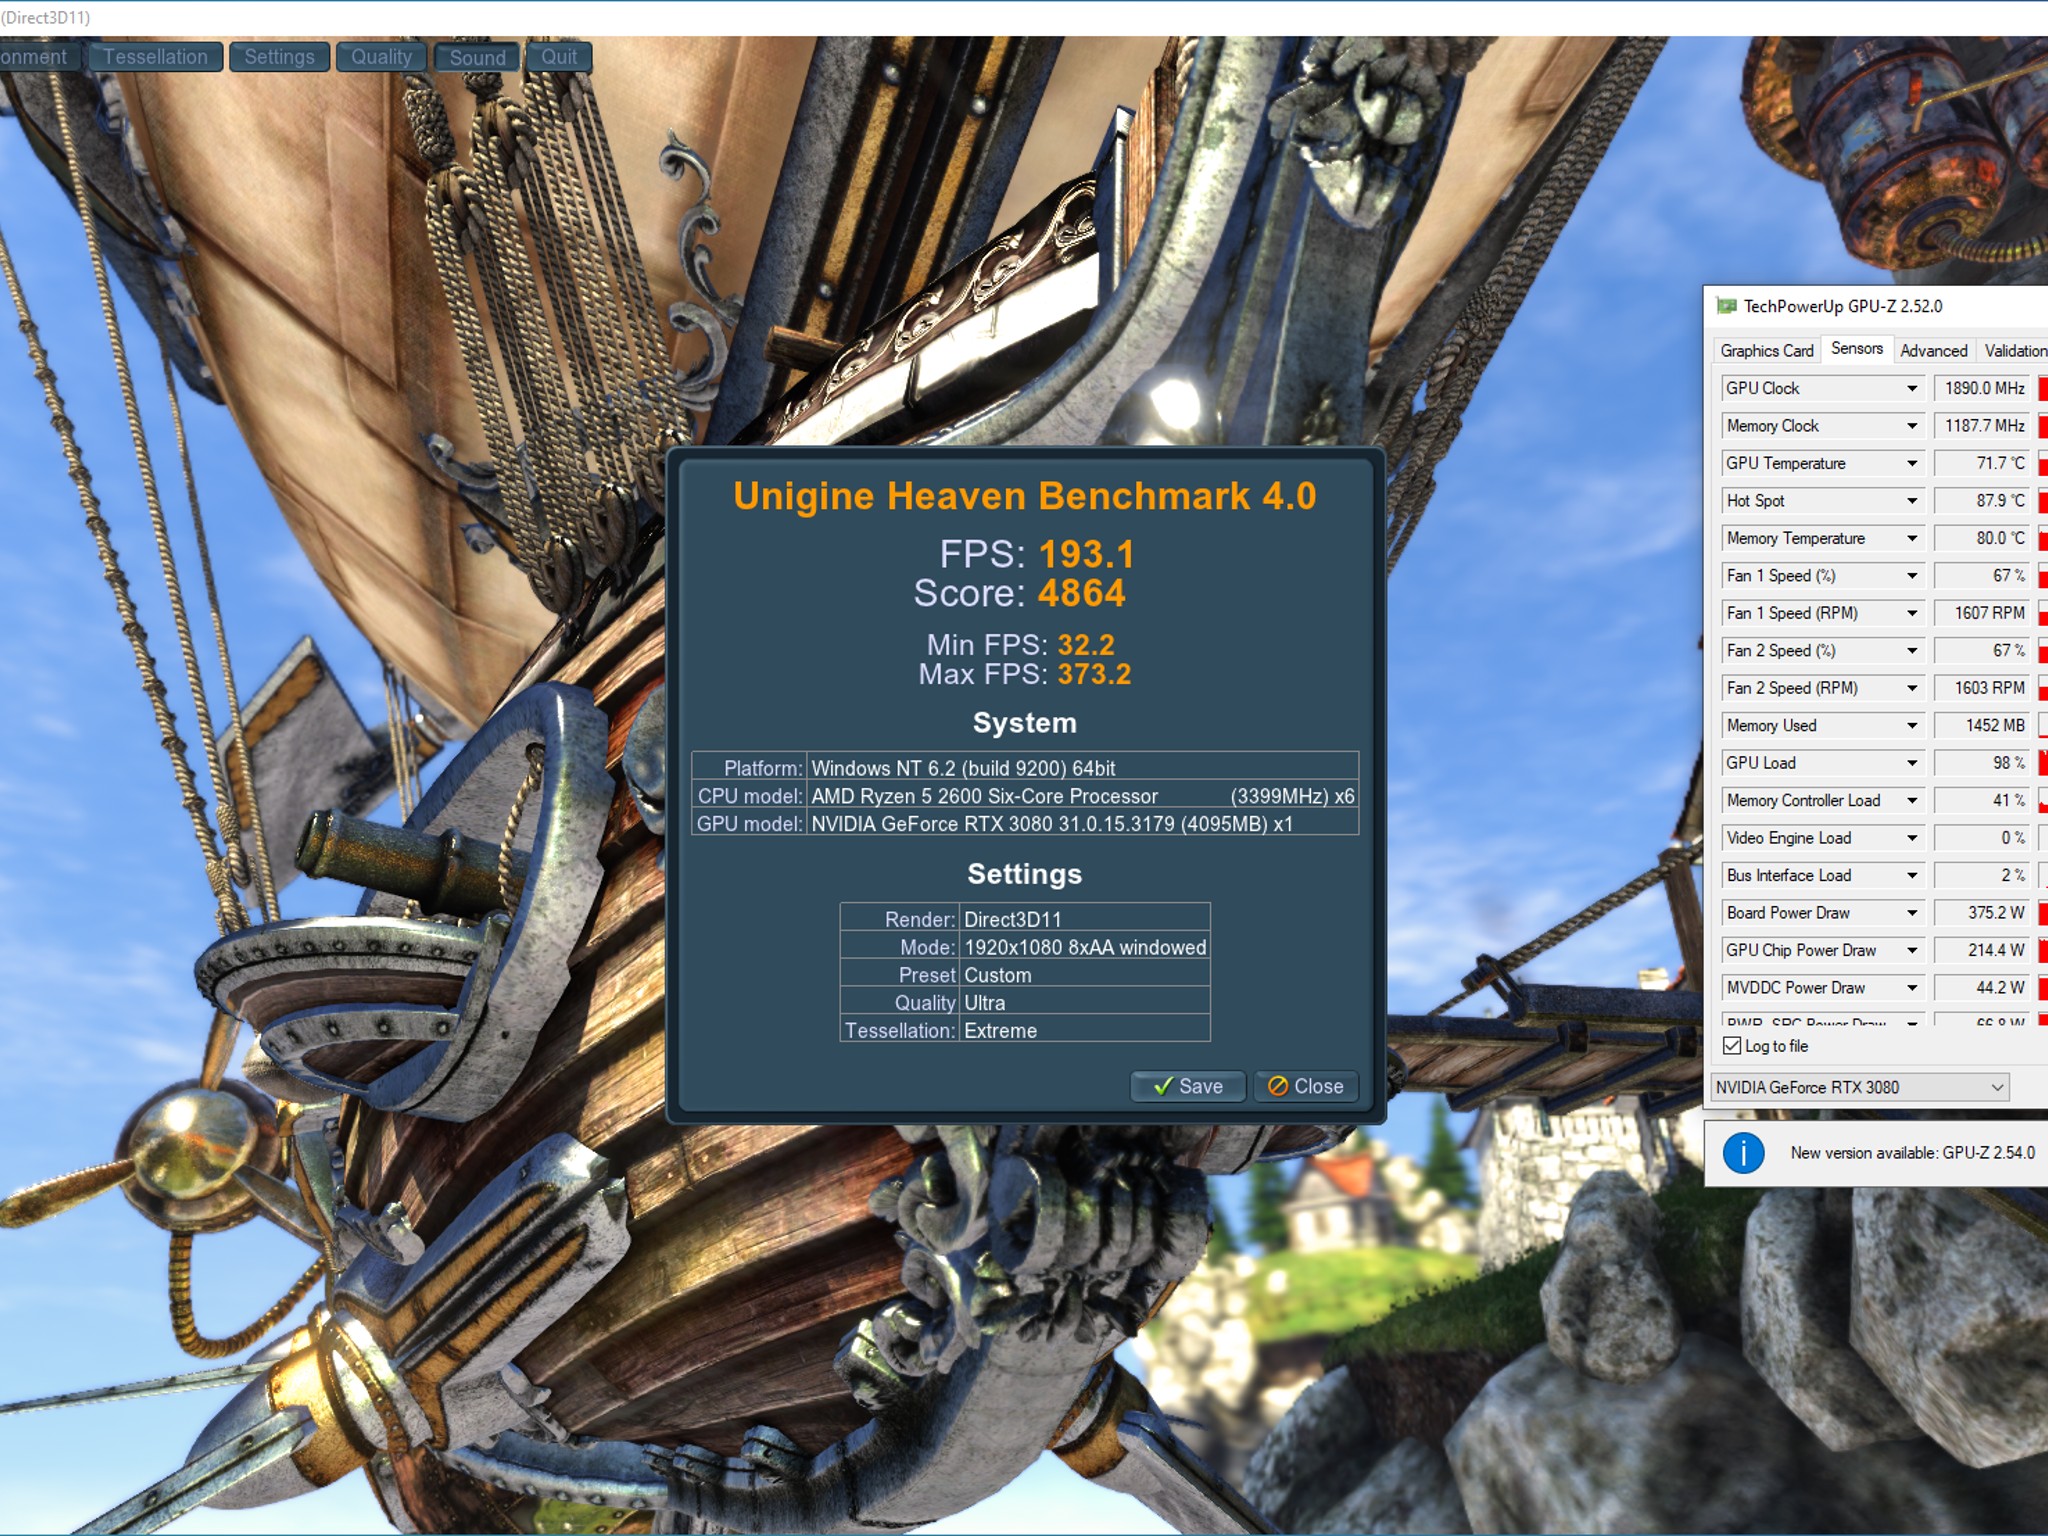Image resolution: width=2048 pixels, height=1536 pixels.
Task: Open the NVIDIA GeForce RTX 3080 device selector
Action: coord(1859,1087)
